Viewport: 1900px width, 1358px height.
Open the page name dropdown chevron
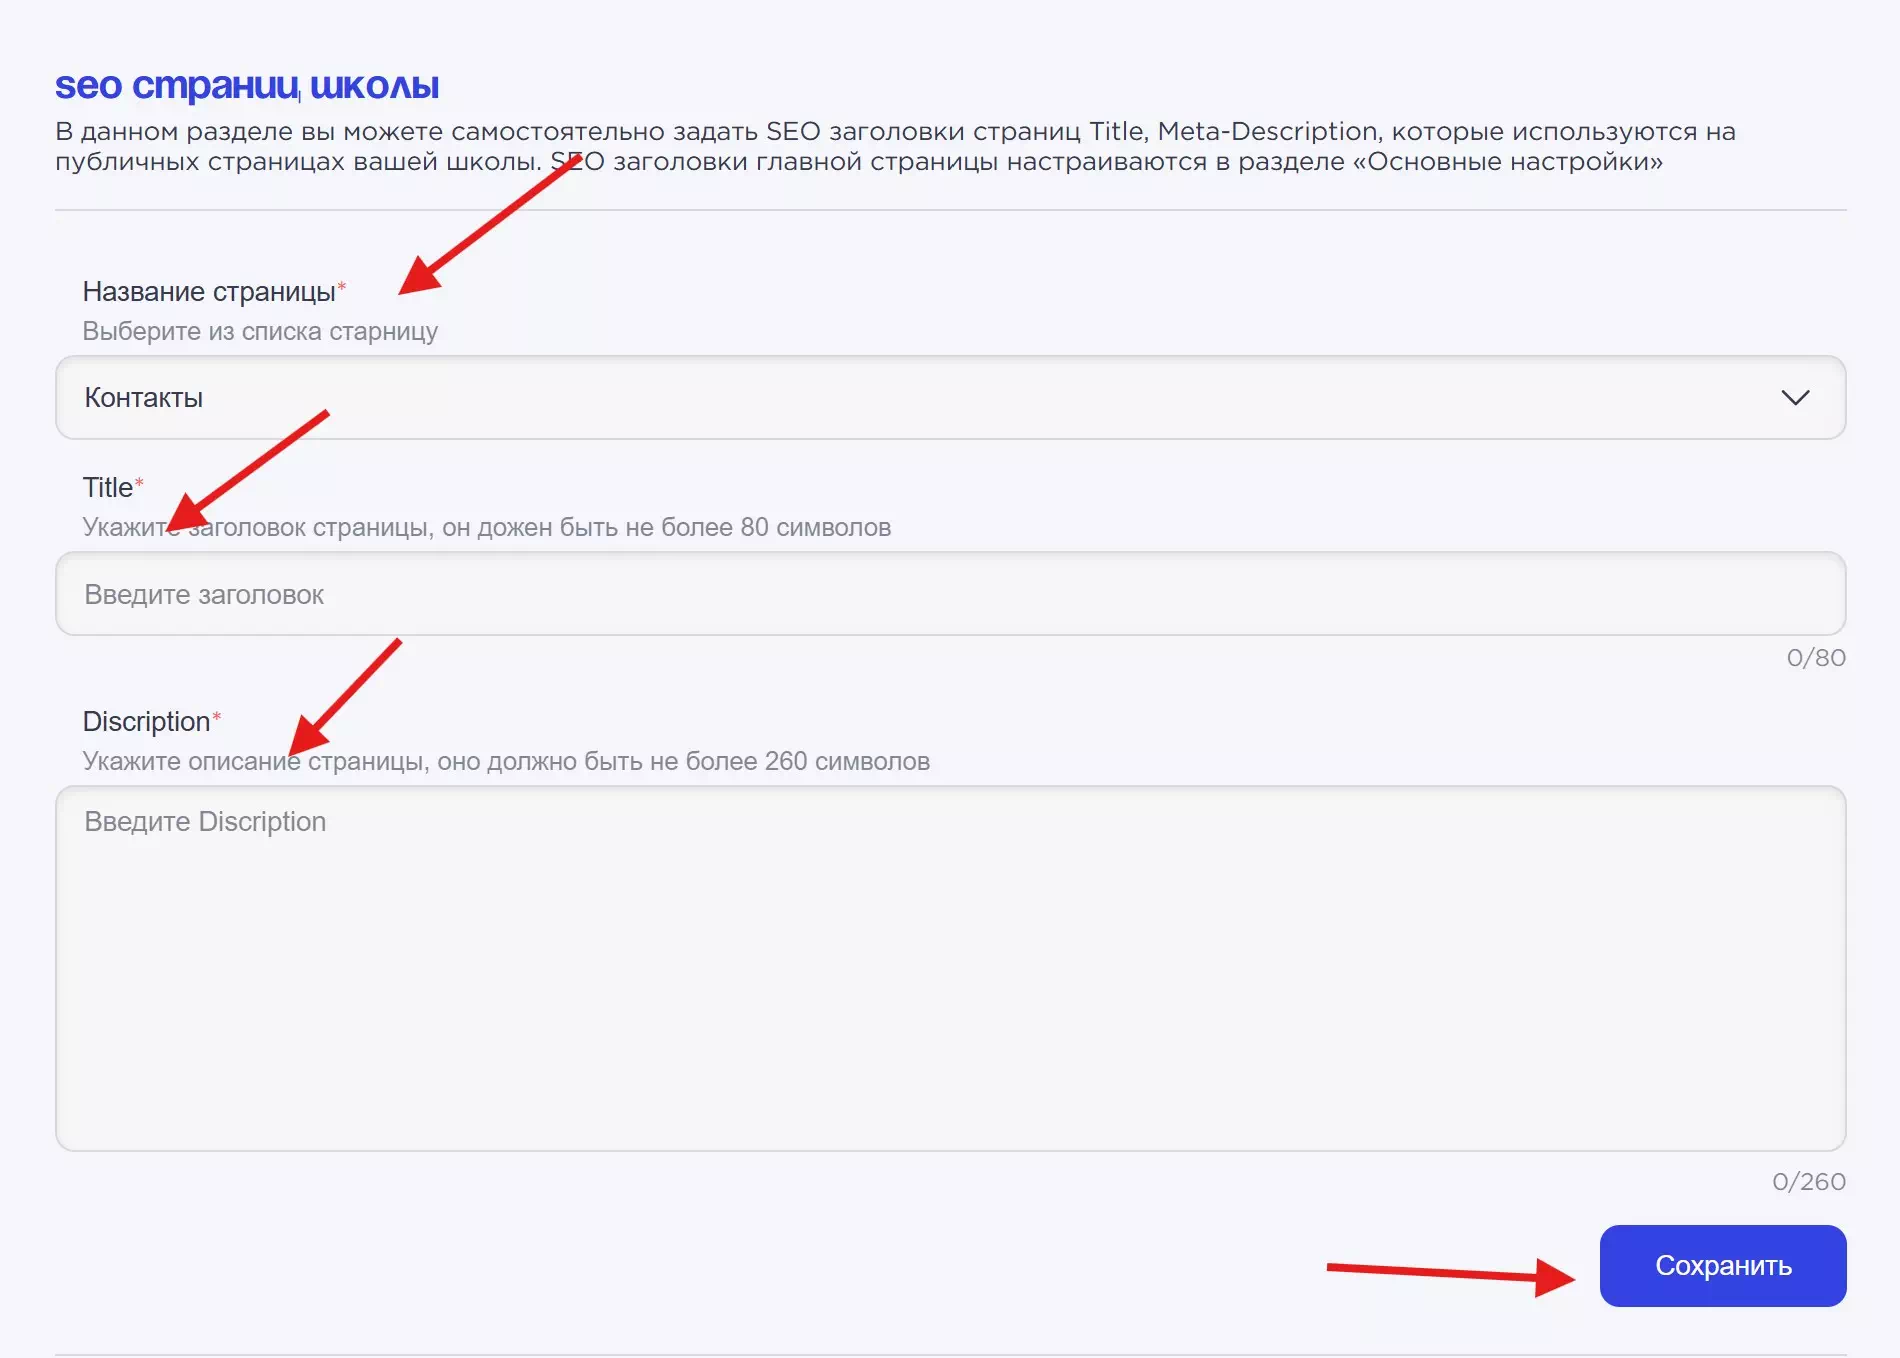[x=1795, y=398]
